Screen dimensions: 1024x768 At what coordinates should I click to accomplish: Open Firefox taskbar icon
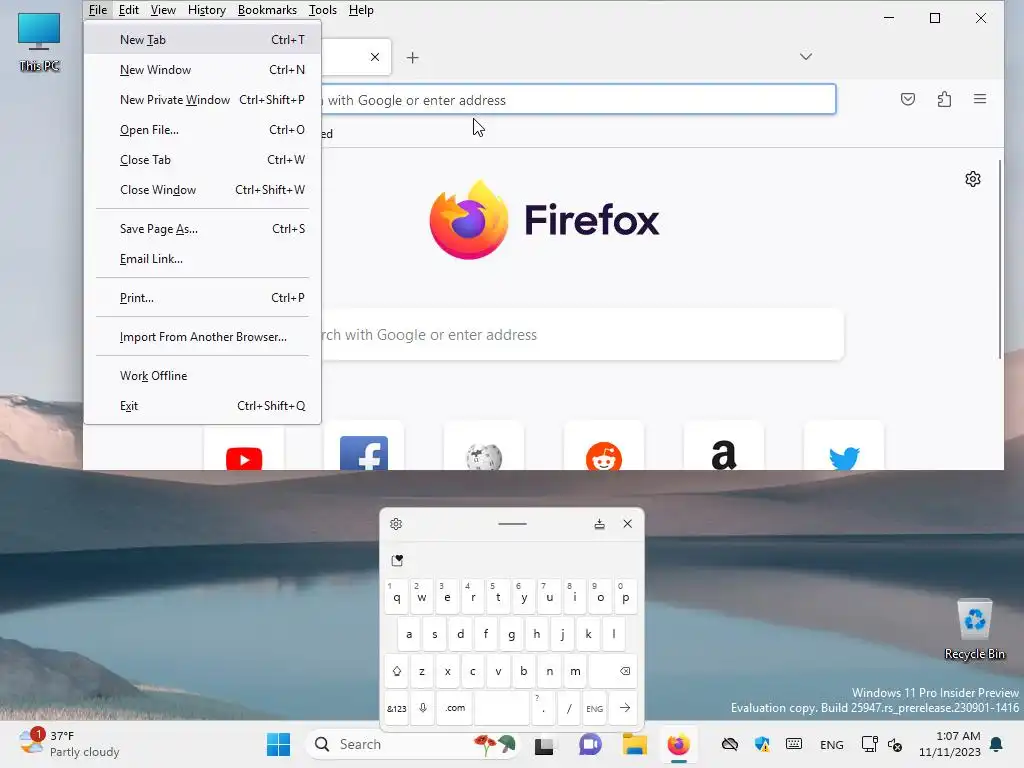click(x=679, y=744)
